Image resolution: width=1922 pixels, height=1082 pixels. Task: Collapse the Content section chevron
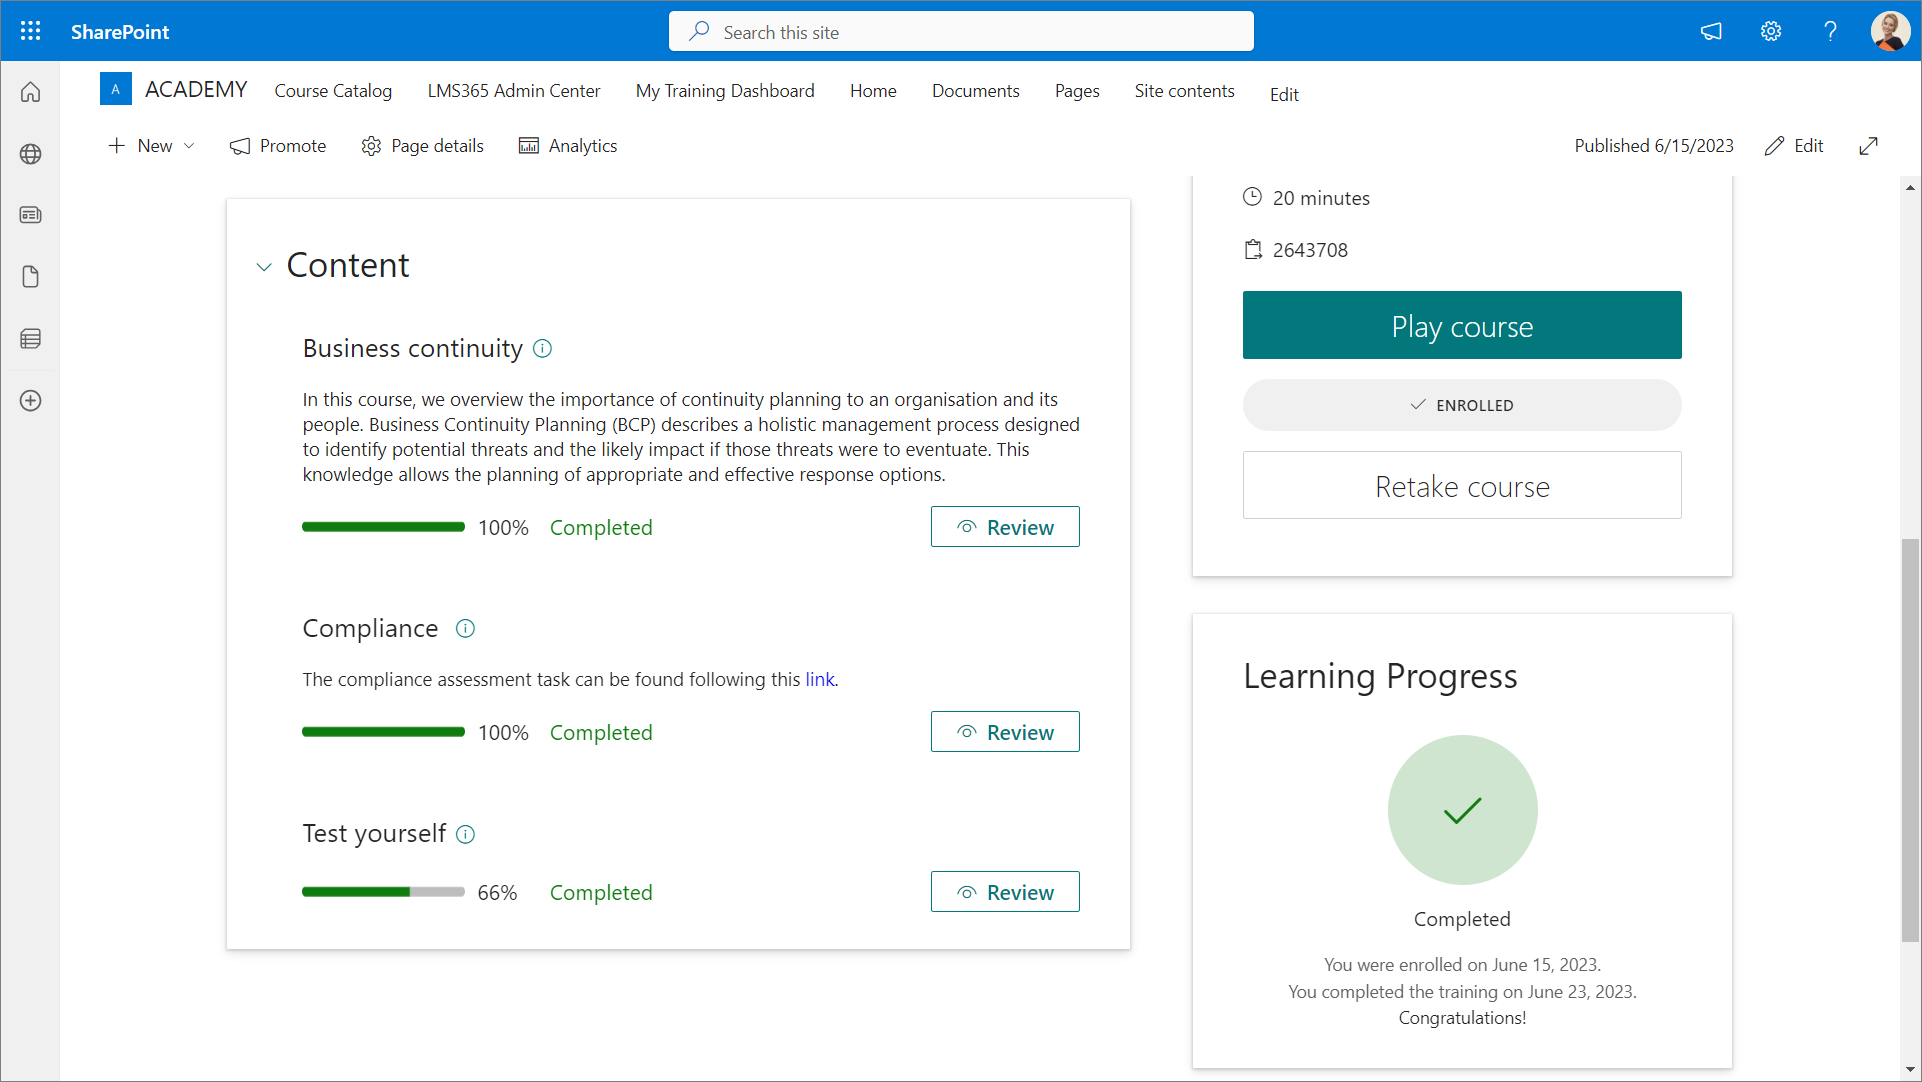[264, 267]
